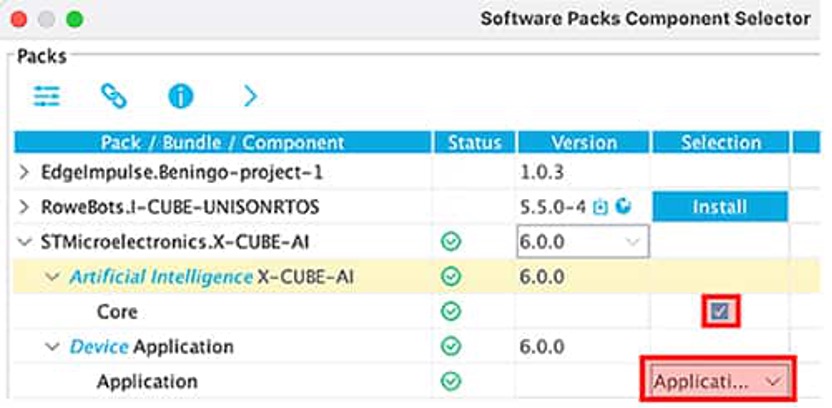The width and height of the screenshot is (832, 408).
Task: Click the 6.0.0 version in Artificial Intelligence row
Action: pos(541,277)
